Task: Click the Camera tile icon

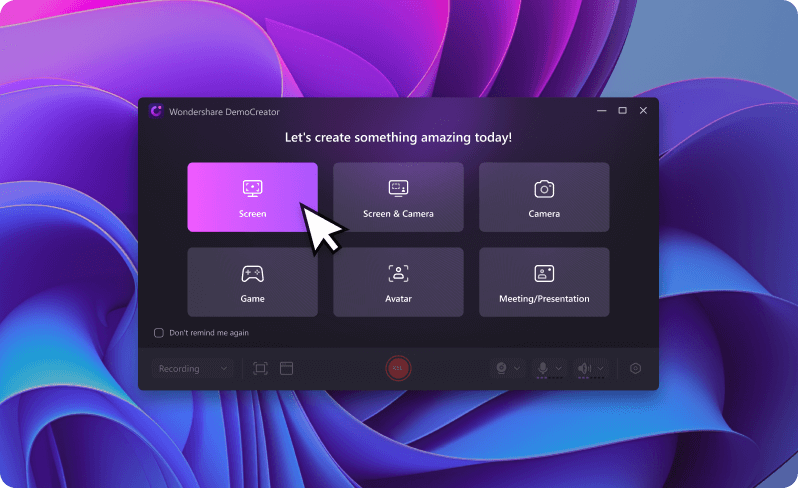Action: [x=544, y=188]
